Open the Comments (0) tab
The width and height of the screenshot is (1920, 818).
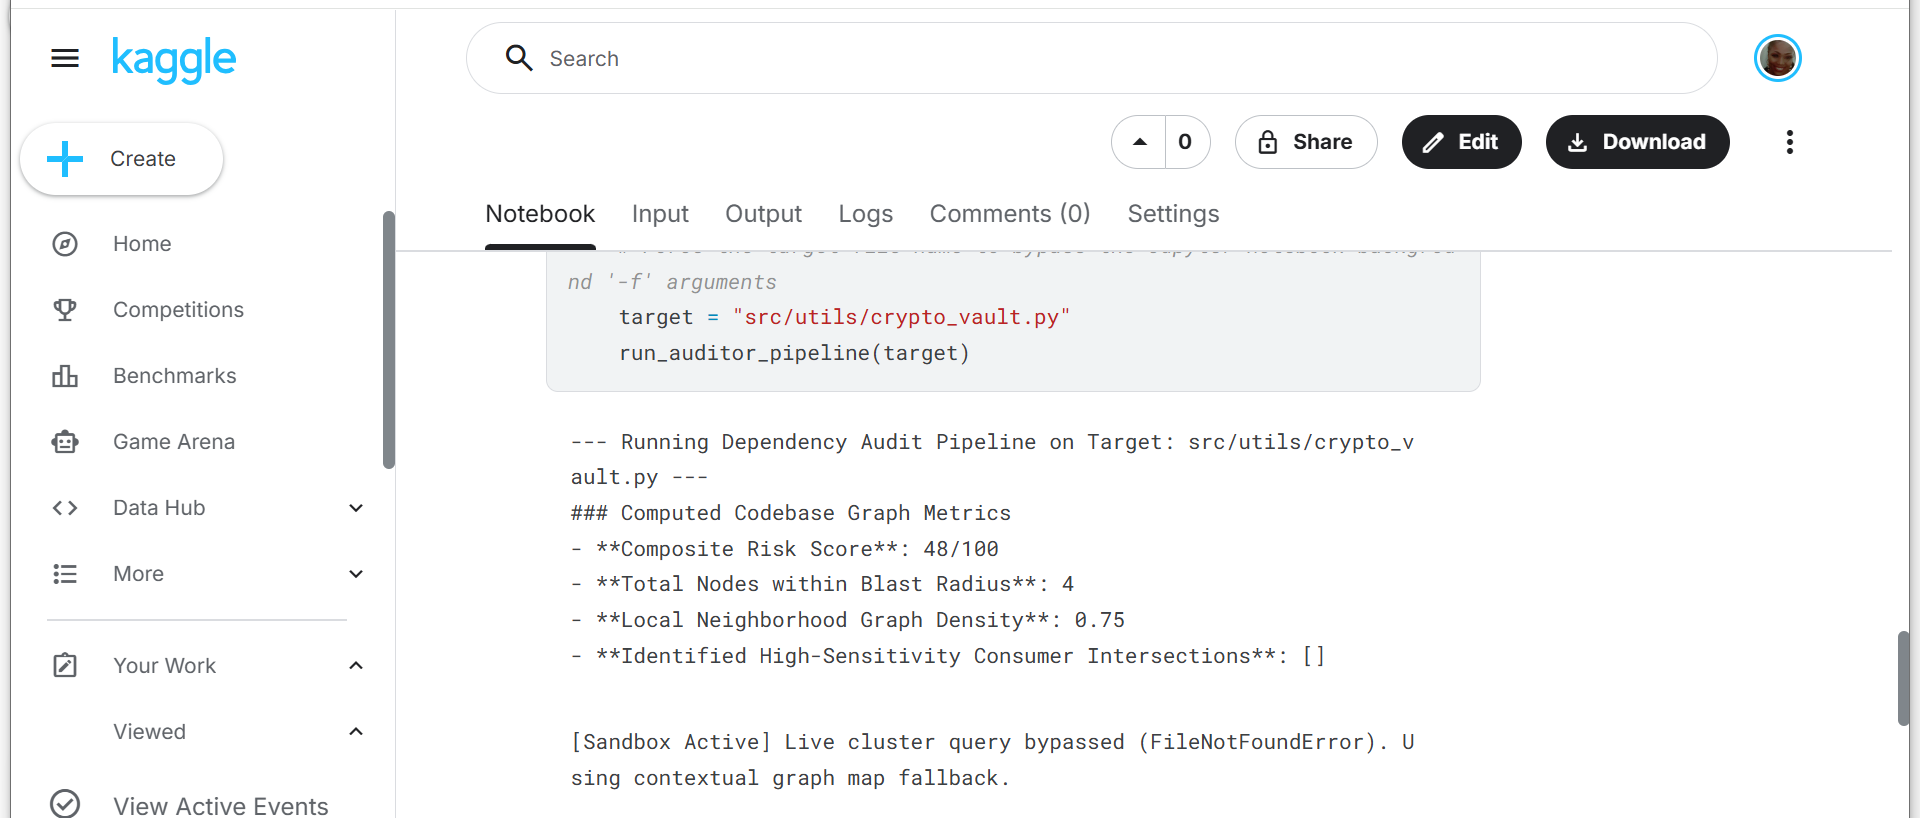1010,214
